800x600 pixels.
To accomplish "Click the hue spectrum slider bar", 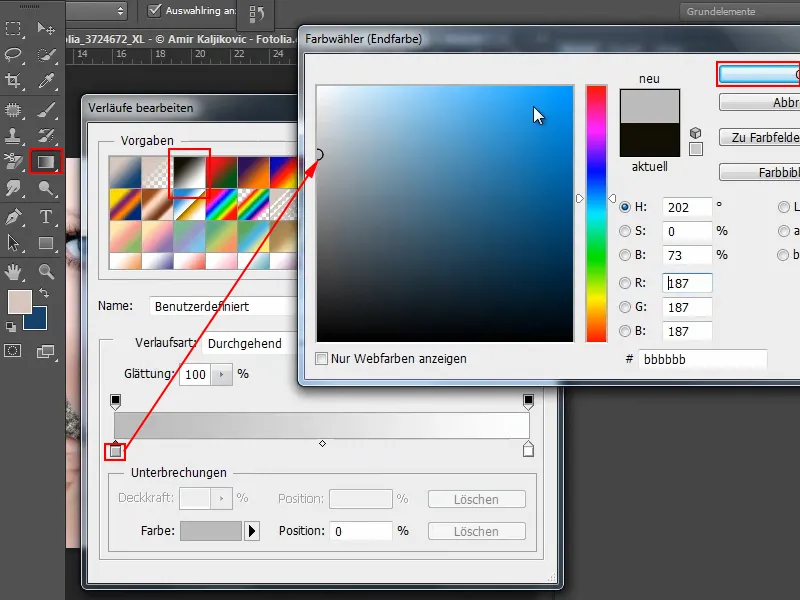I will tap(596, 214).
